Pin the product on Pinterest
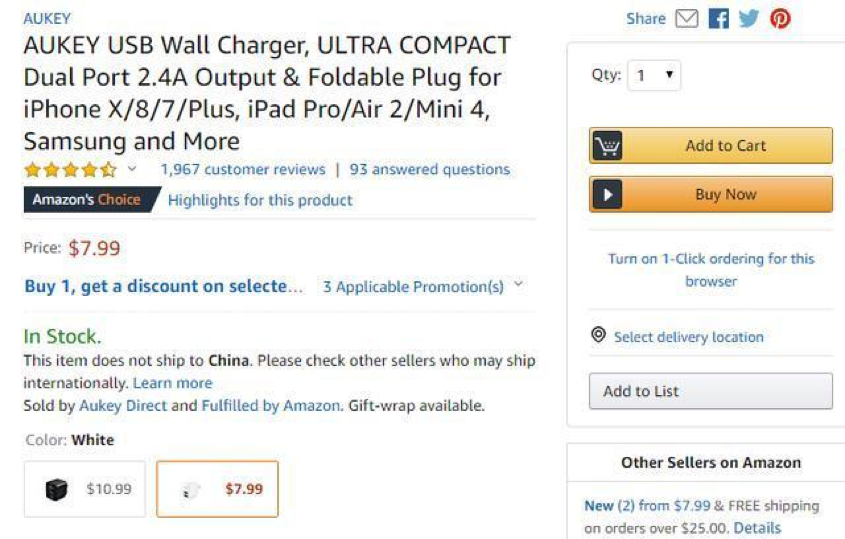 click(780, 19)
